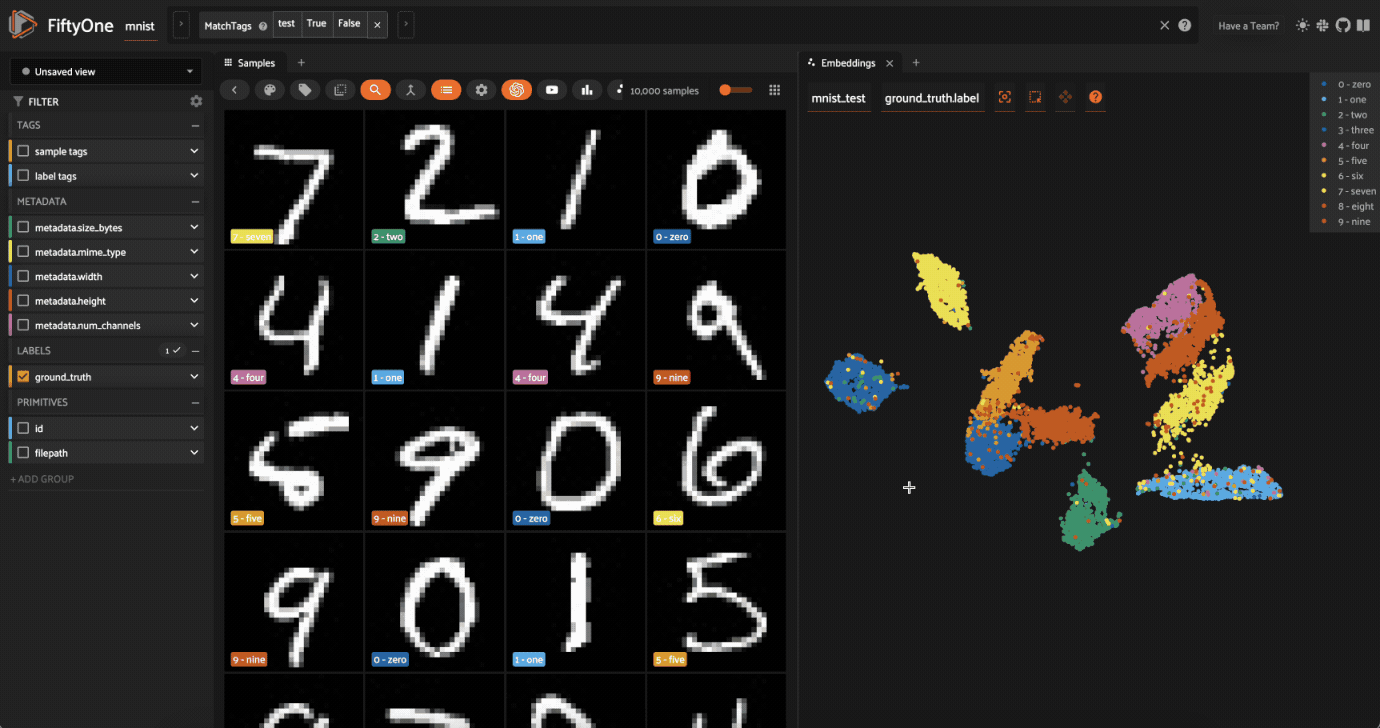This screenshot has height=728, width=1380.
Task: Click the FiftyOne logo icon
Action: click(x=22, y=25)
